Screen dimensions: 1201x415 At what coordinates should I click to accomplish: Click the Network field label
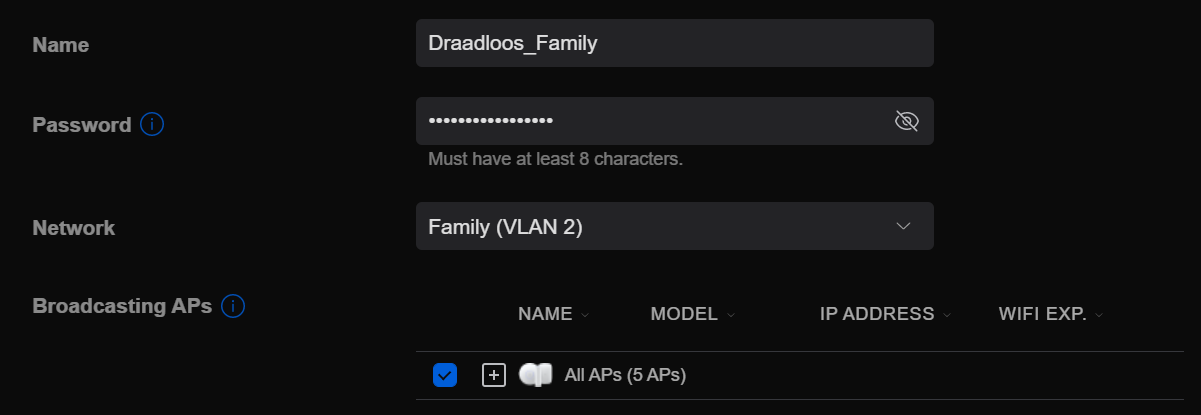point(74,228)
